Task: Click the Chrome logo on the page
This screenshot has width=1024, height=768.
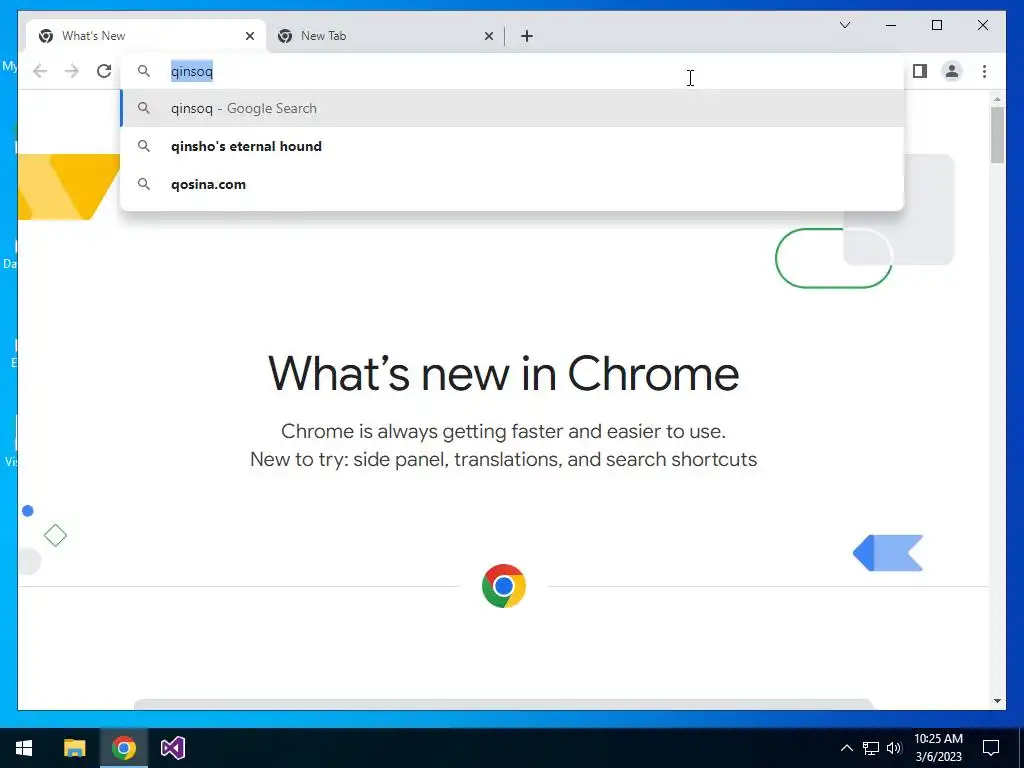Action: coord(504,586)
